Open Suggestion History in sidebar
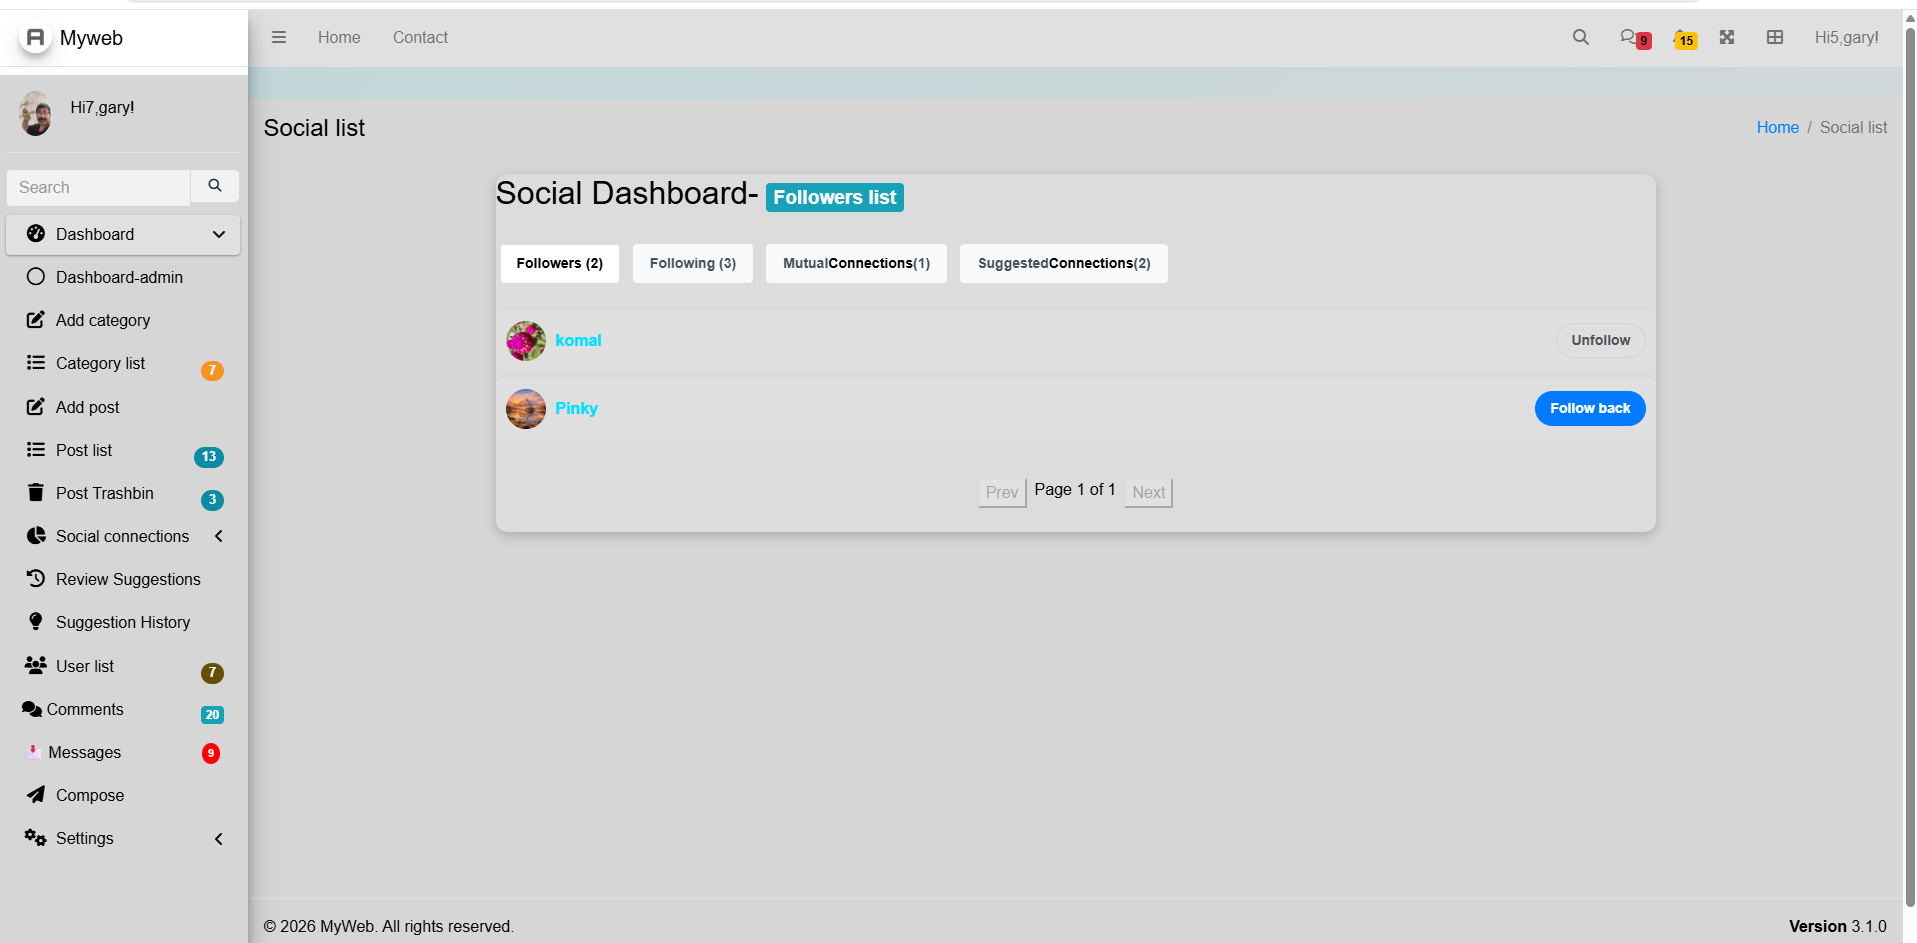1917x943 pixels. click(x=123, y=622)
